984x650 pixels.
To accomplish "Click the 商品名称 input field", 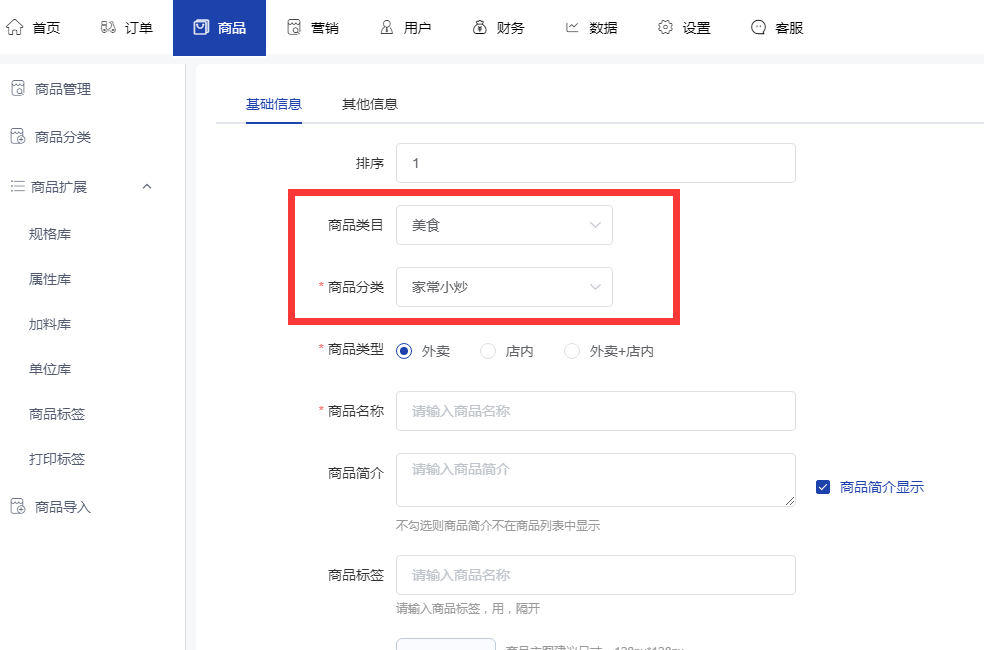I will (x=596, y=411).
